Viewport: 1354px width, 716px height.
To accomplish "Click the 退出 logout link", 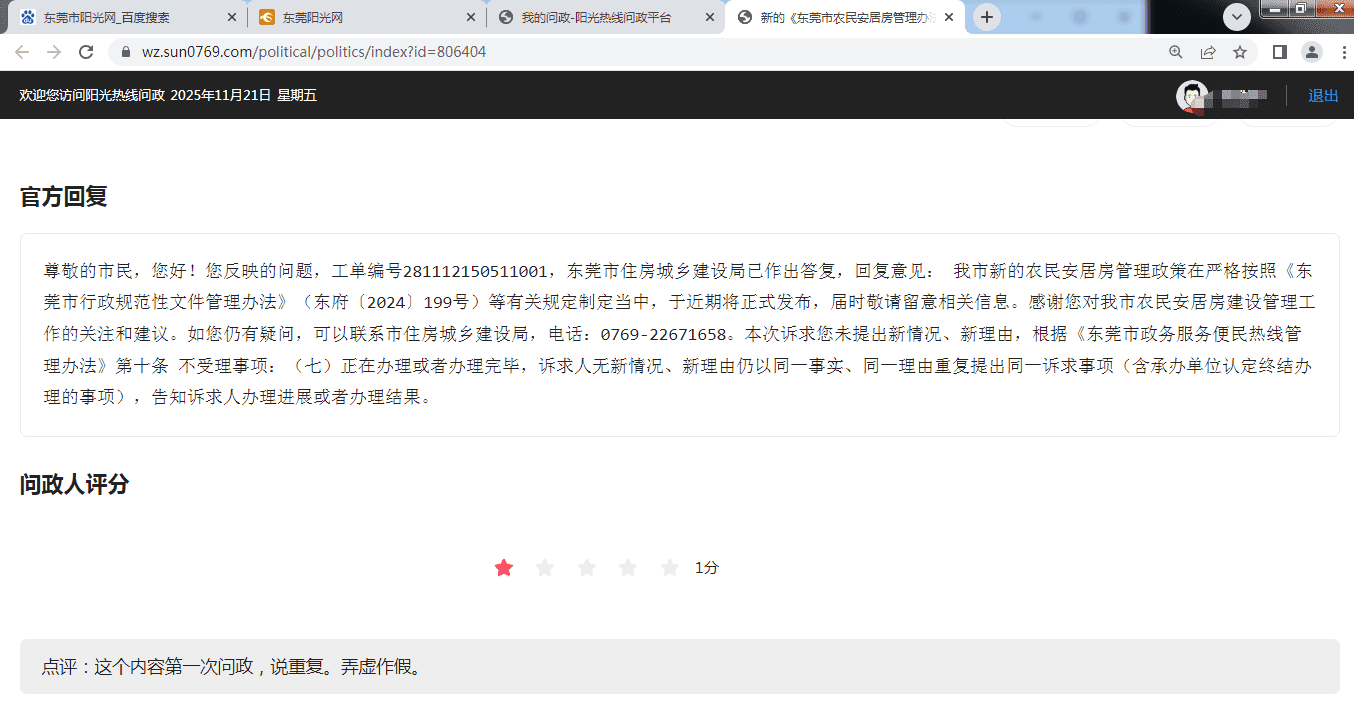I will coord(1323,95).
